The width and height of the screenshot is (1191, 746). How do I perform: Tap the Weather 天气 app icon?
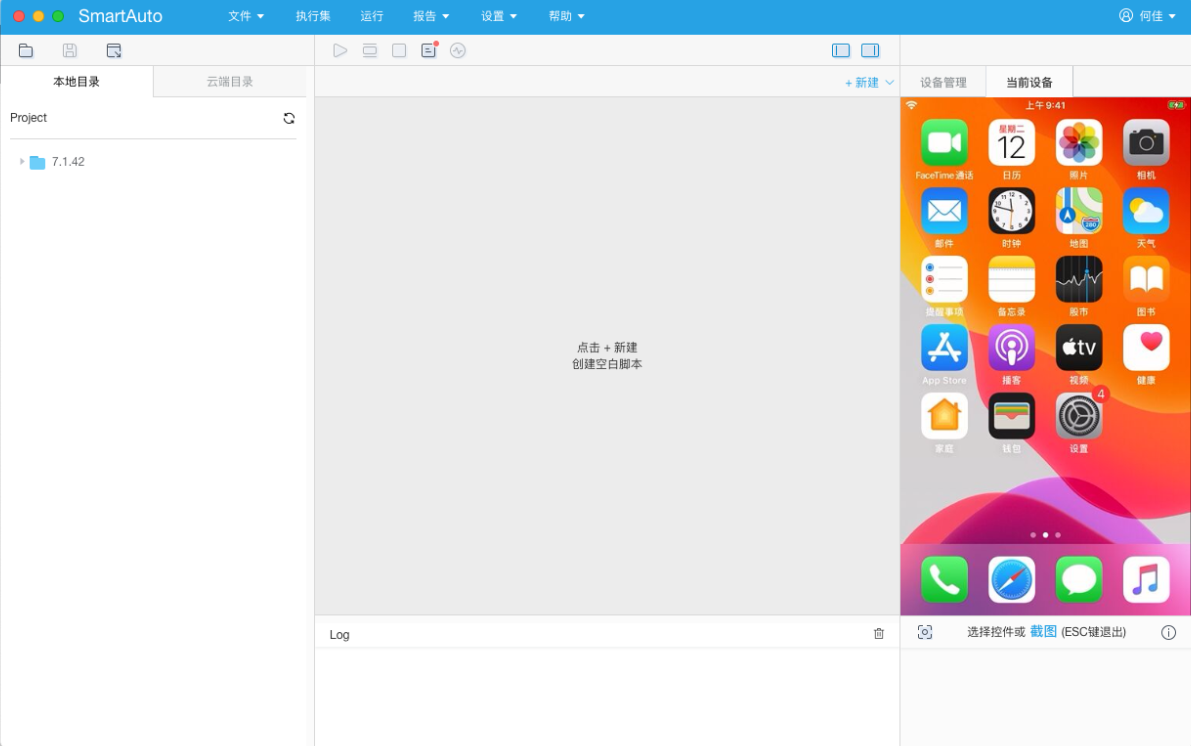1145,211
